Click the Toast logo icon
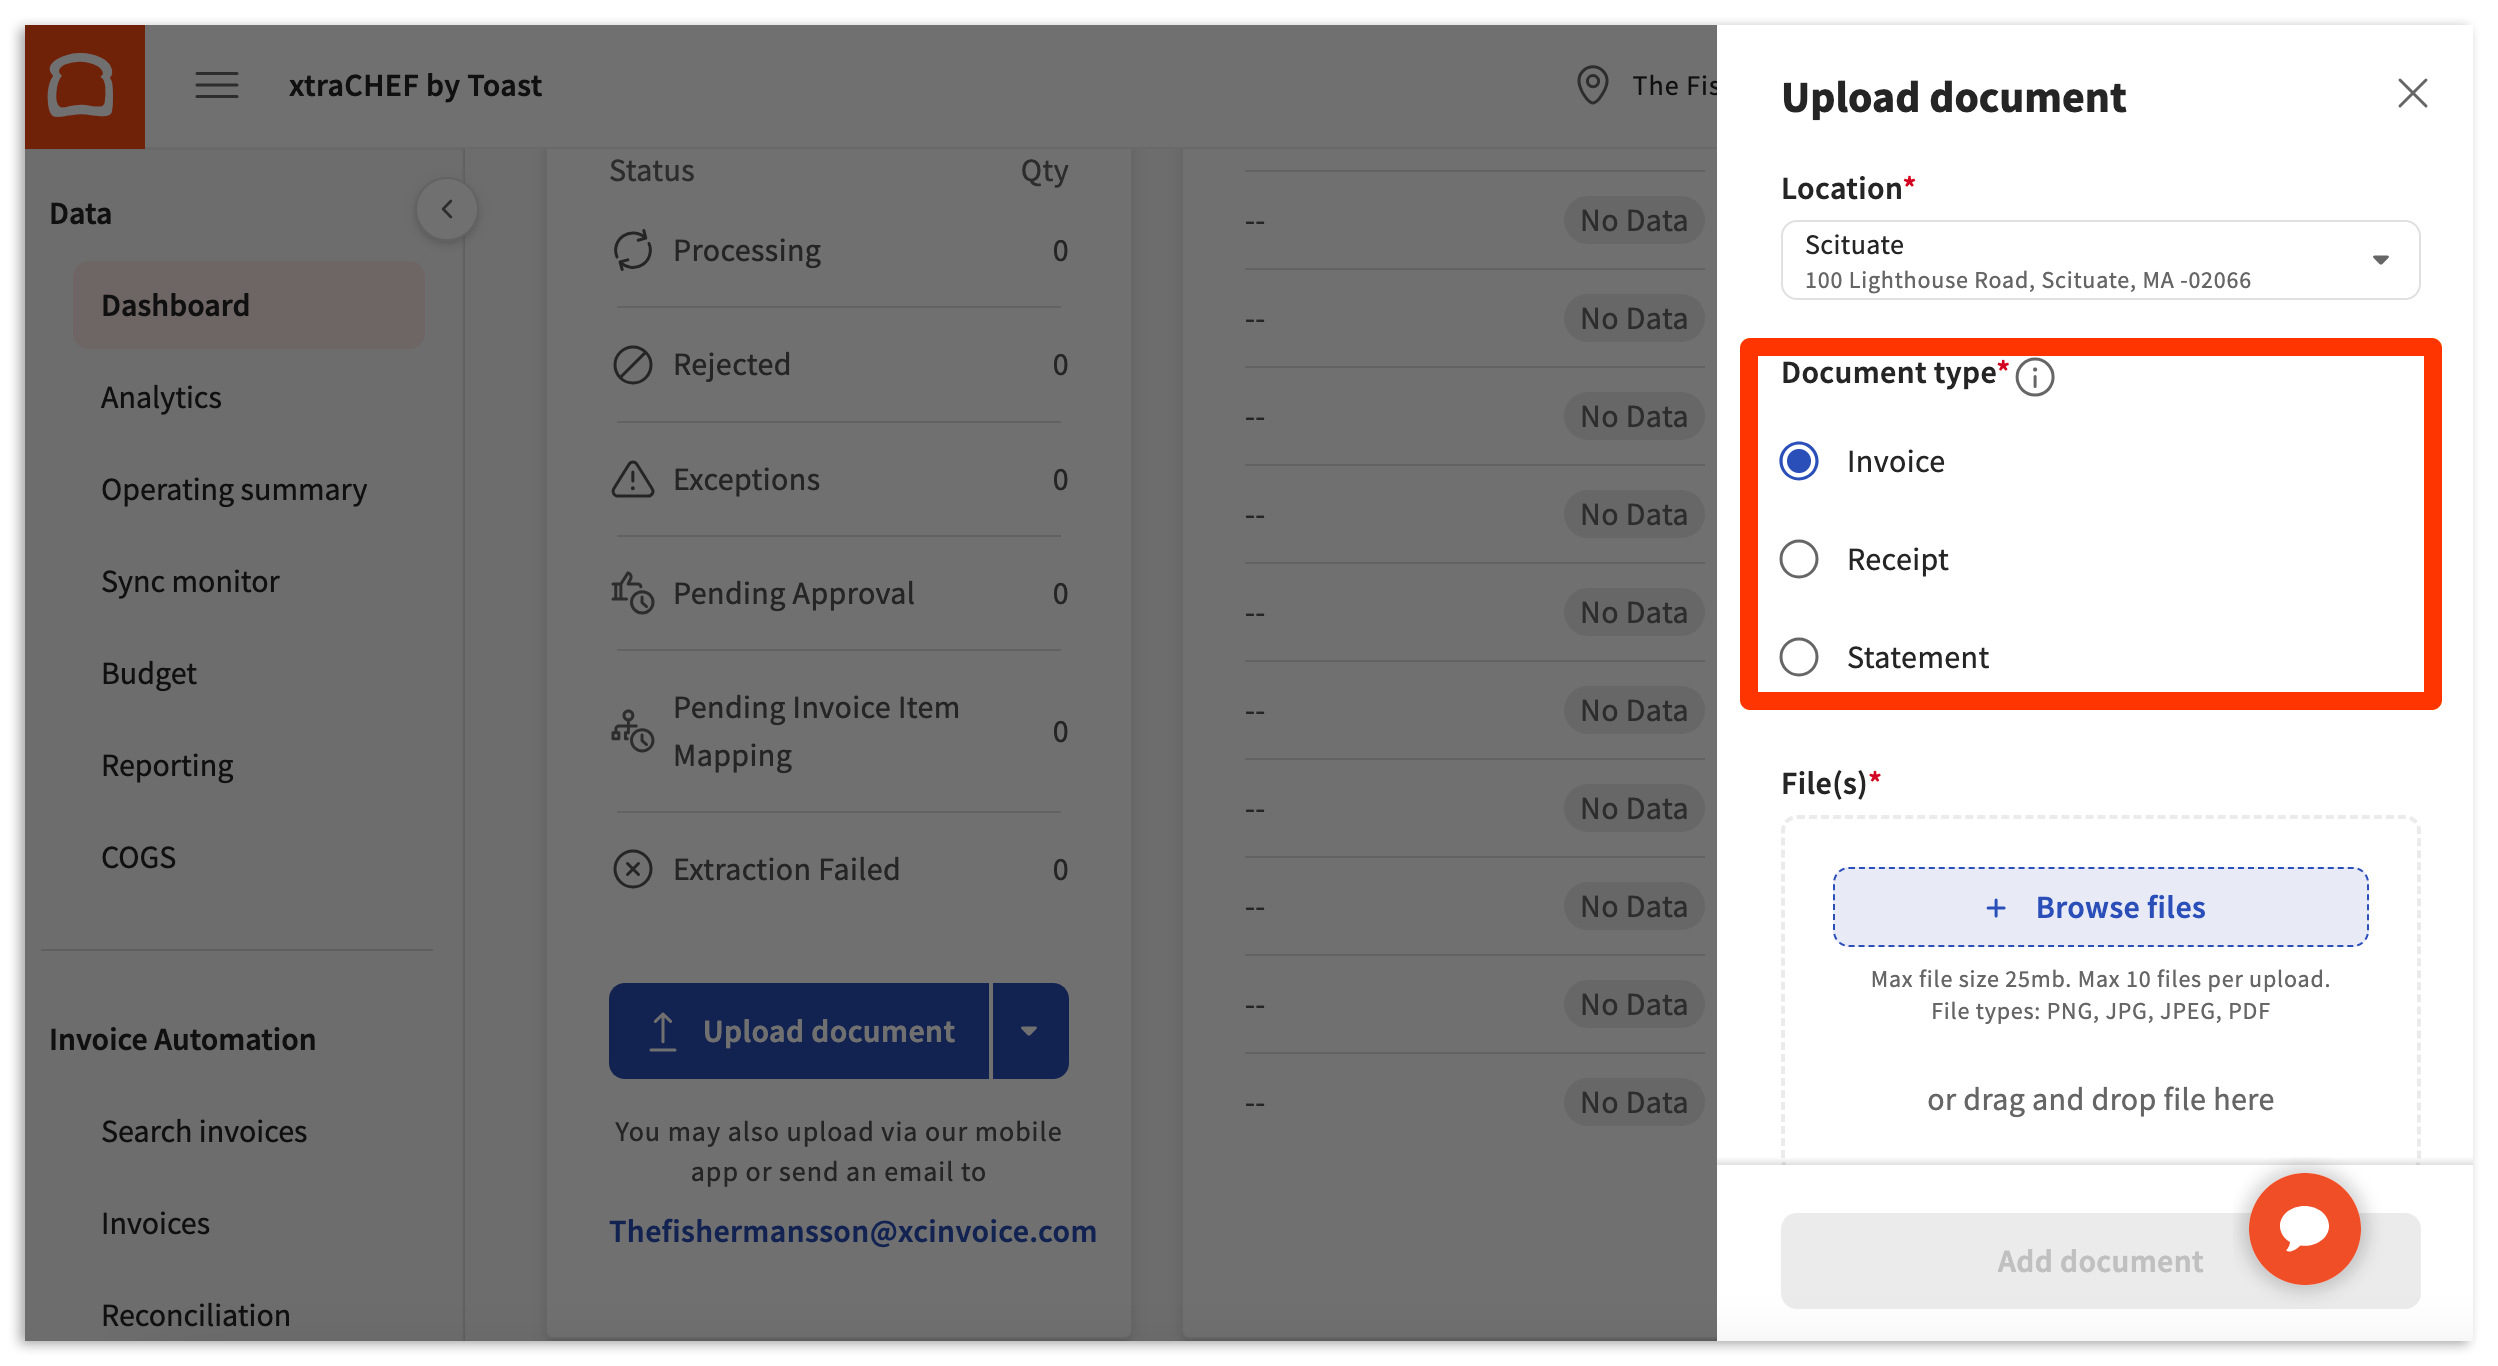Image resolution: width=2498 pixels, height=1366 pixels. (x=84, y=86)
